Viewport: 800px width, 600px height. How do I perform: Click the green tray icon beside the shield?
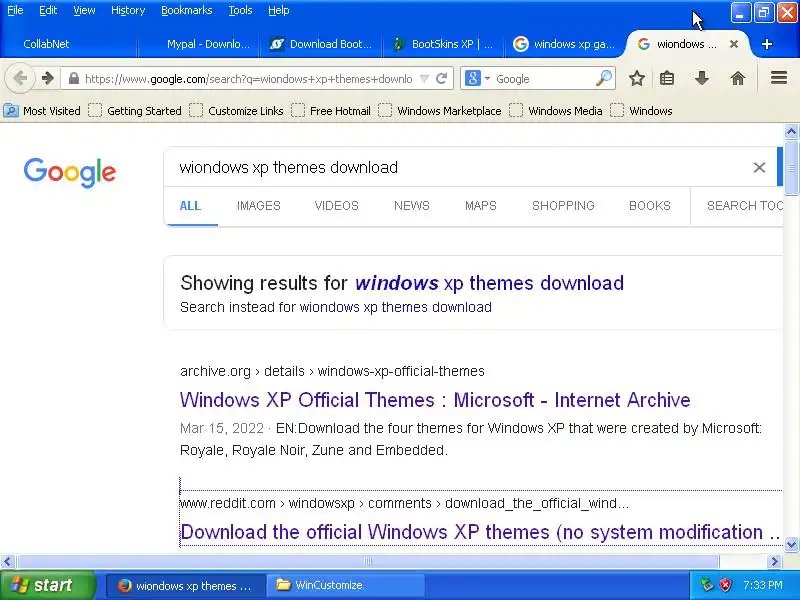pyautogui.click(x=707, y=585)
